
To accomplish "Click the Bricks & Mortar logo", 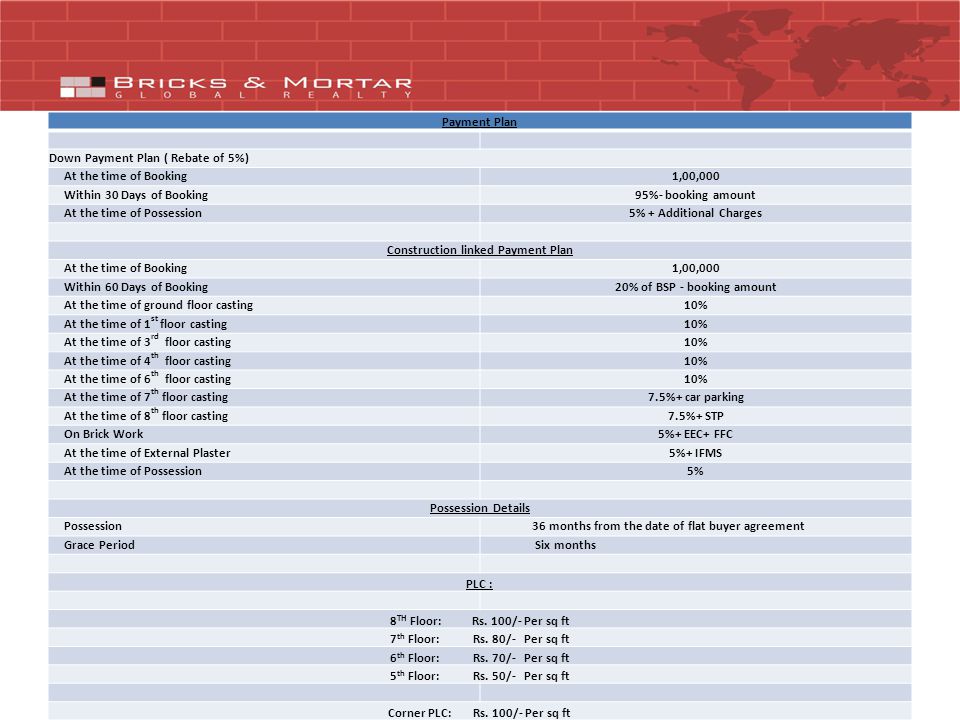I will tap(236, 87).
